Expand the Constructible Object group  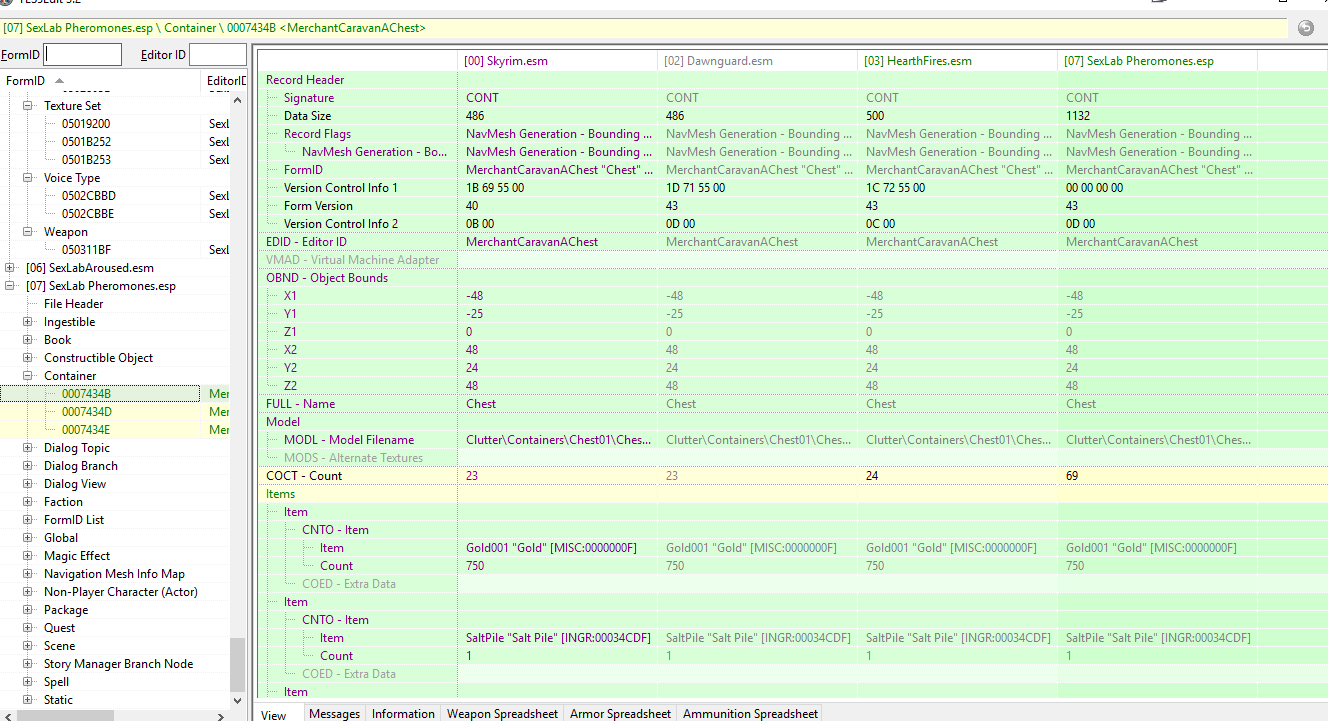coord(28,358)
